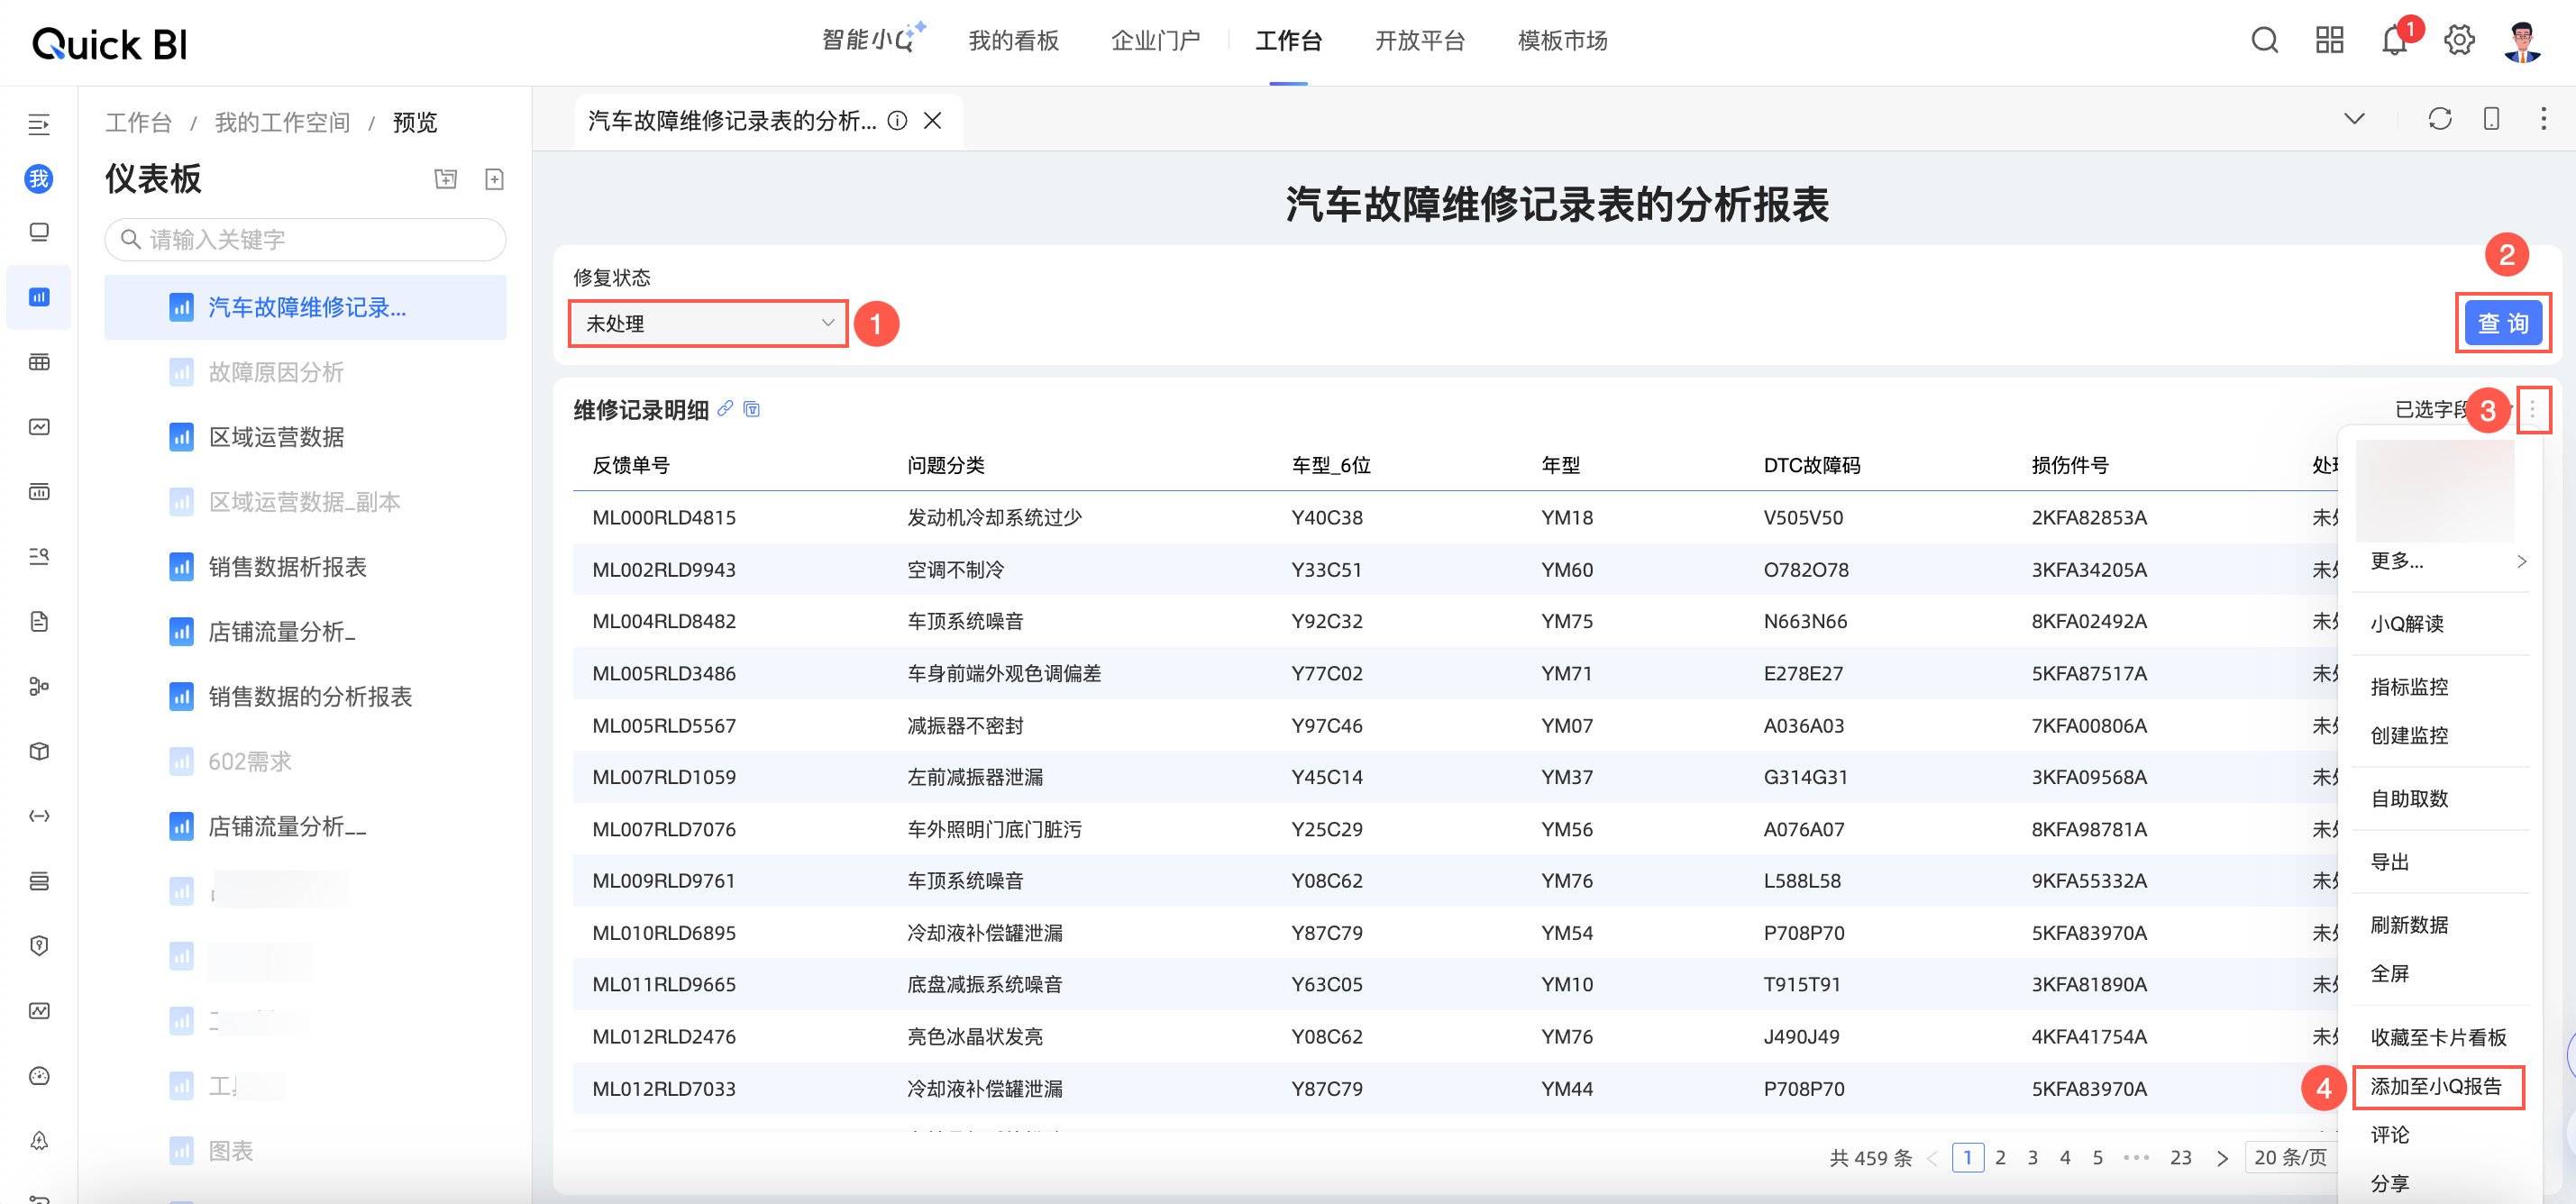2576x1204 pixels.
Task: Switch to 我的看板 top navigation tab
Action: point(1013,40)
